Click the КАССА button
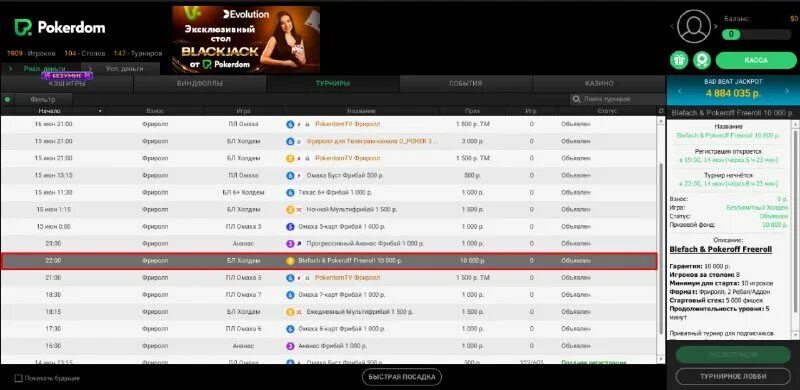The image size is (800, 390). tap(756, 60)
